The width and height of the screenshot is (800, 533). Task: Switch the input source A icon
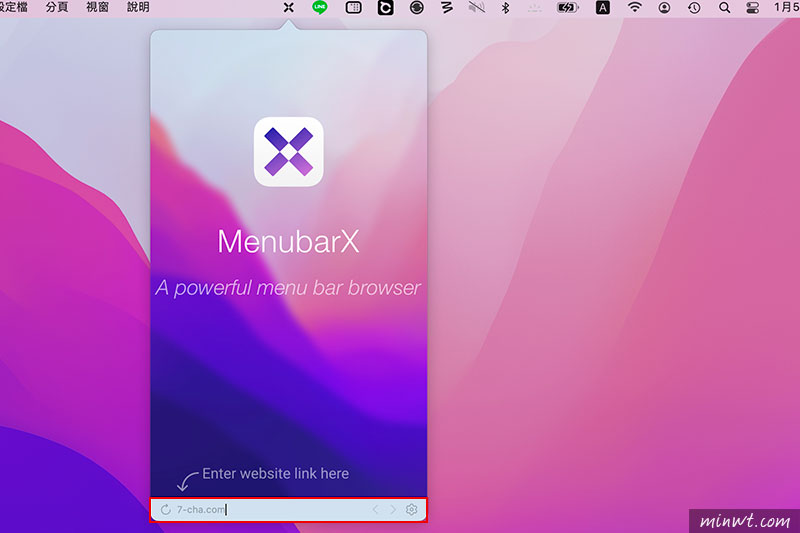(x=603, y=7)
